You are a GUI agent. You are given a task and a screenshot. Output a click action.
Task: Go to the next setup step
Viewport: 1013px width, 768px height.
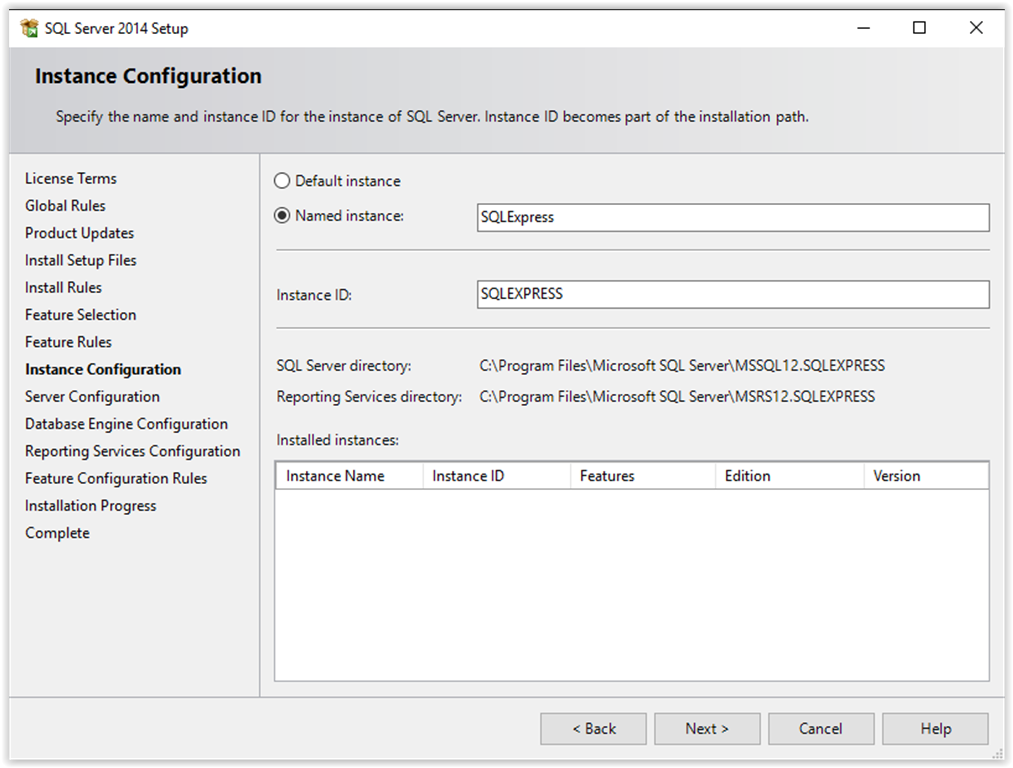707,729
